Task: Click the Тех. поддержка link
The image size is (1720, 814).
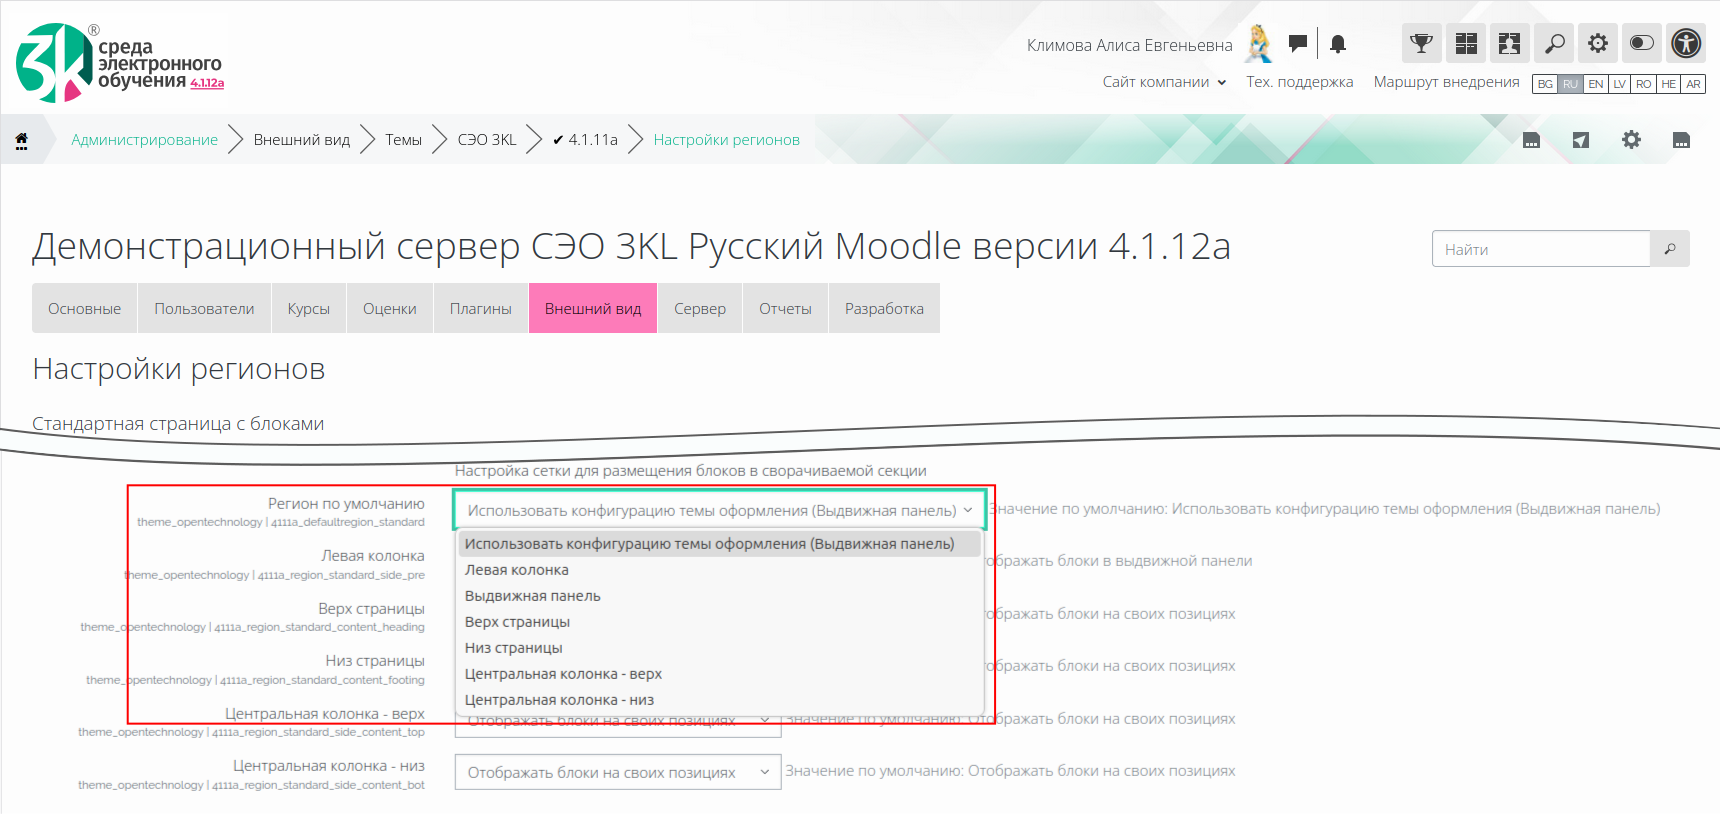Action: pos(1299,82)
